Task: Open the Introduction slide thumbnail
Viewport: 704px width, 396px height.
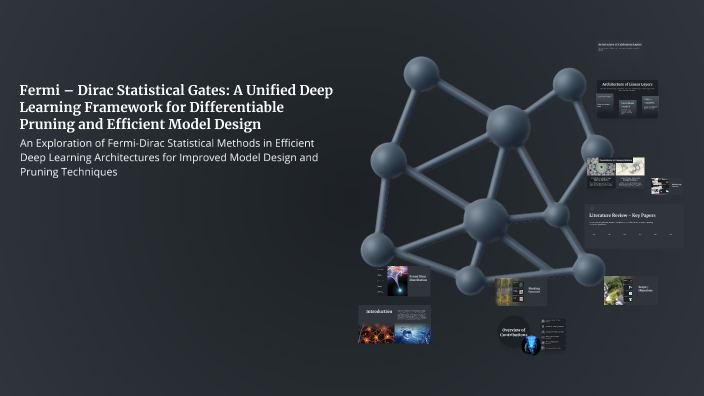Action: coord(394,324)
